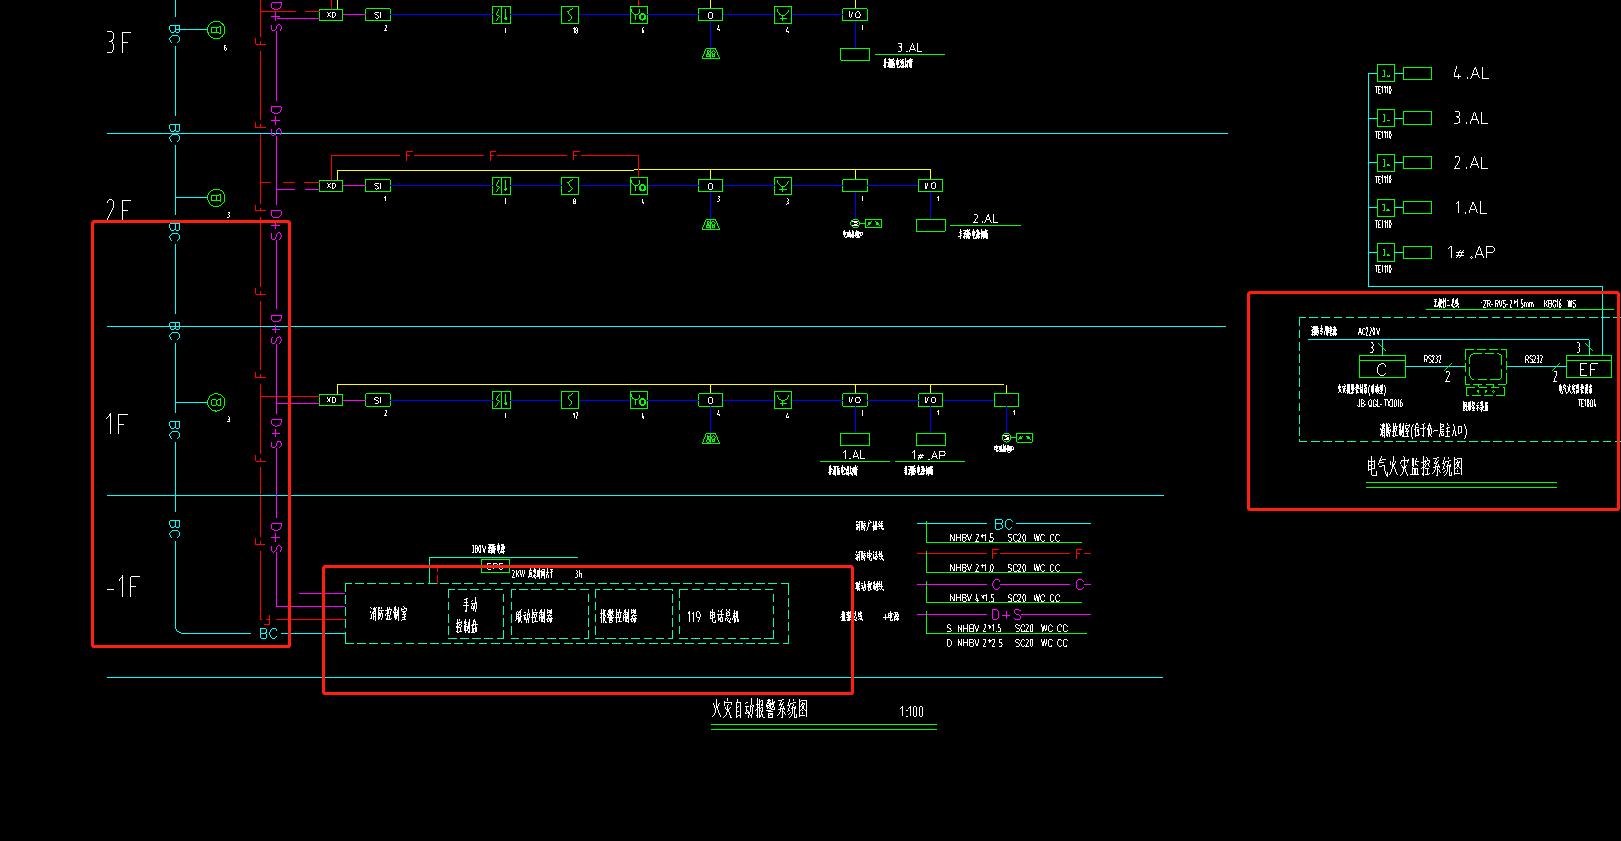1621x841 pixels.
Task: Click the 4.AL label in right diagram
Action: point(1470,73)
